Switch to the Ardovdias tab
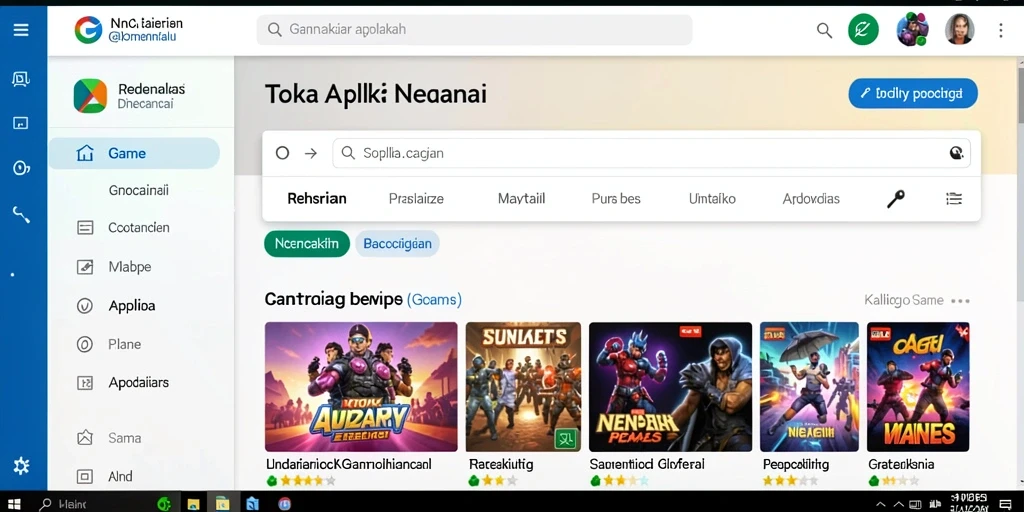The image size is (1024, 512). (811, 199)
